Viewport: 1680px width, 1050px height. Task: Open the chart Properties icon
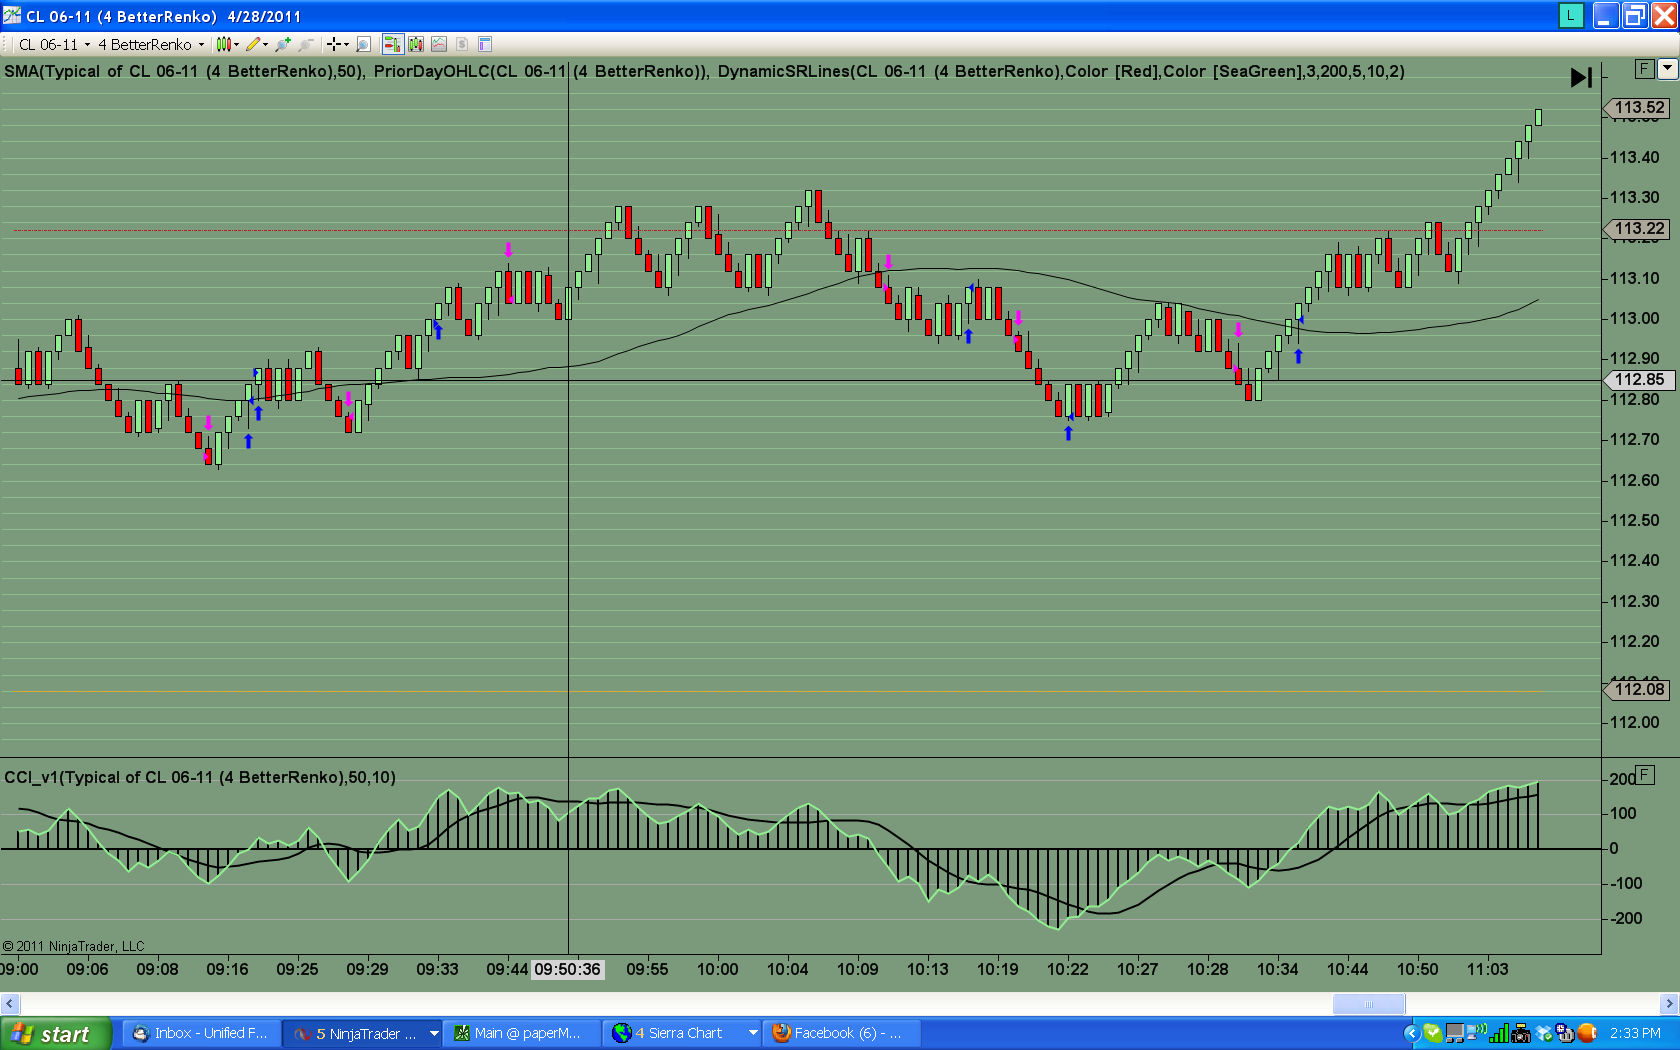coord(485,44)
